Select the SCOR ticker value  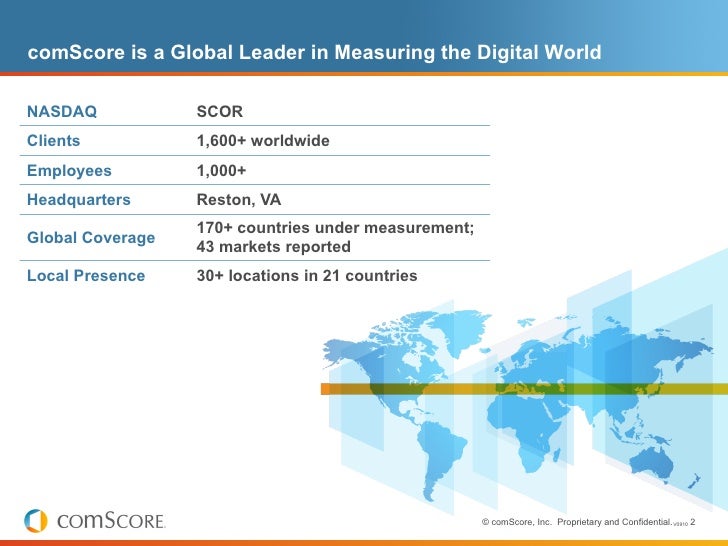220,111
